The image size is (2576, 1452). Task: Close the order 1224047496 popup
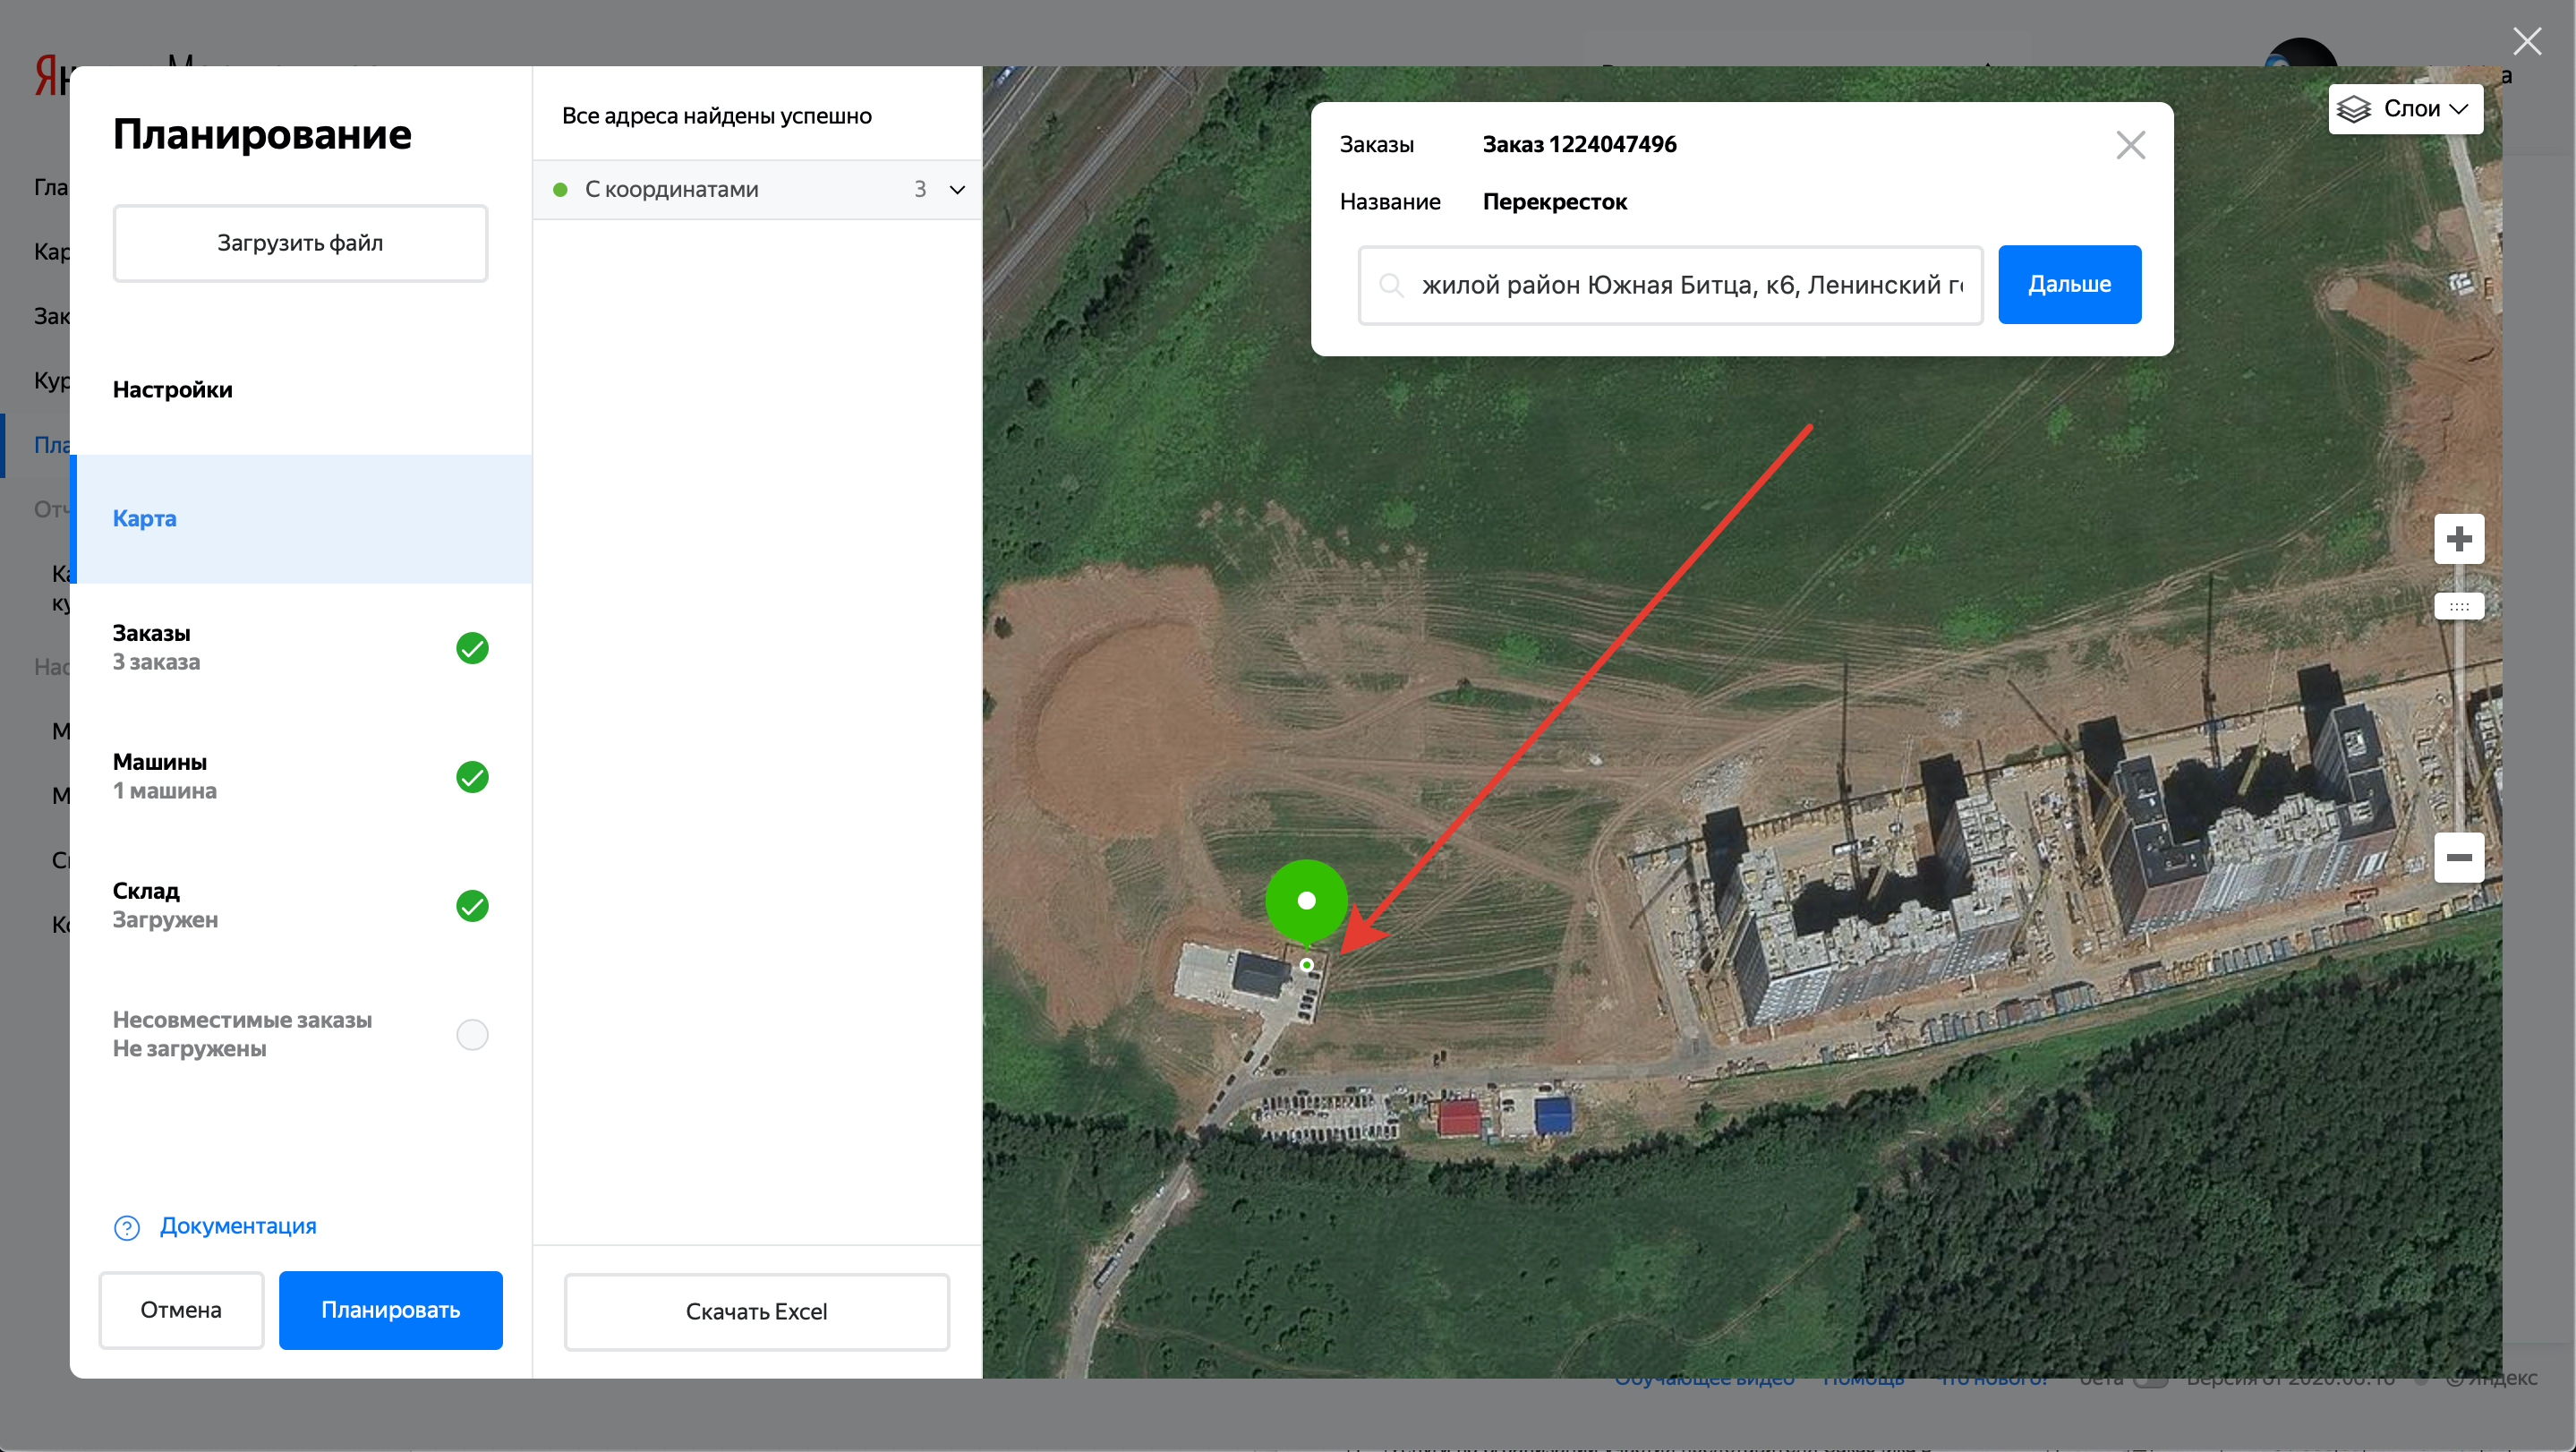[x=2130, y=146]
